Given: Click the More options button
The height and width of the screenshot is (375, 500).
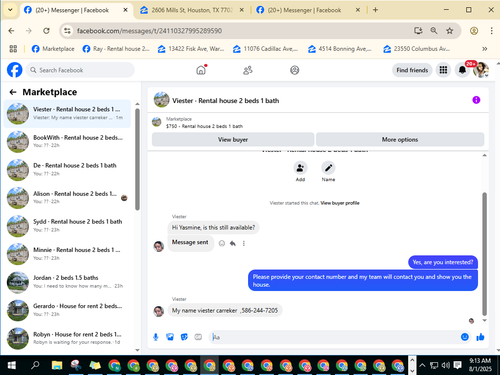Looking at the screenshot, I should 400,139.
